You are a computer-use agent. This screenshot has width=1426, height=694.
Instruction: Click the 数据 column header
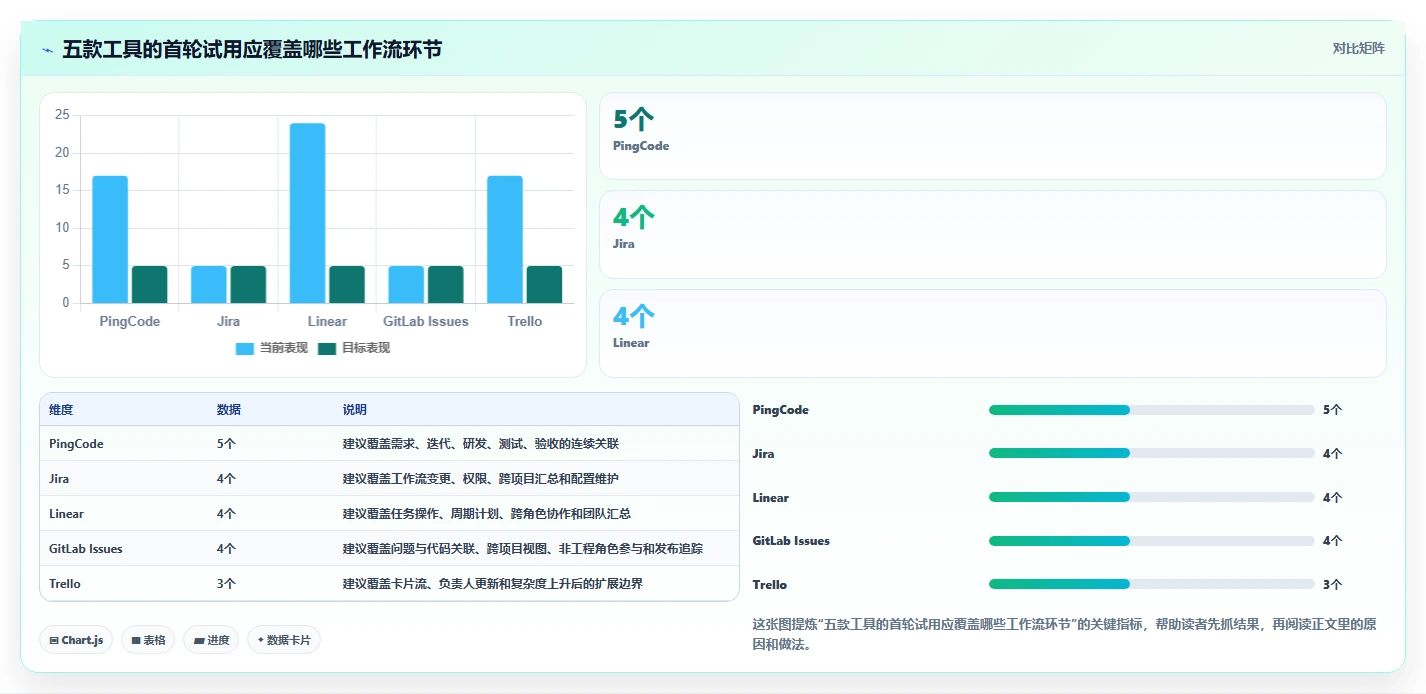pos(229,410)
